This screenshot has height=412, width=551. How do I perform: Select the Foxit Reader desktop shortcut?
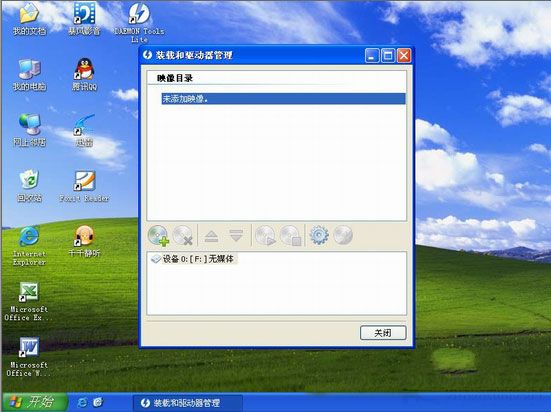point(84,187)
